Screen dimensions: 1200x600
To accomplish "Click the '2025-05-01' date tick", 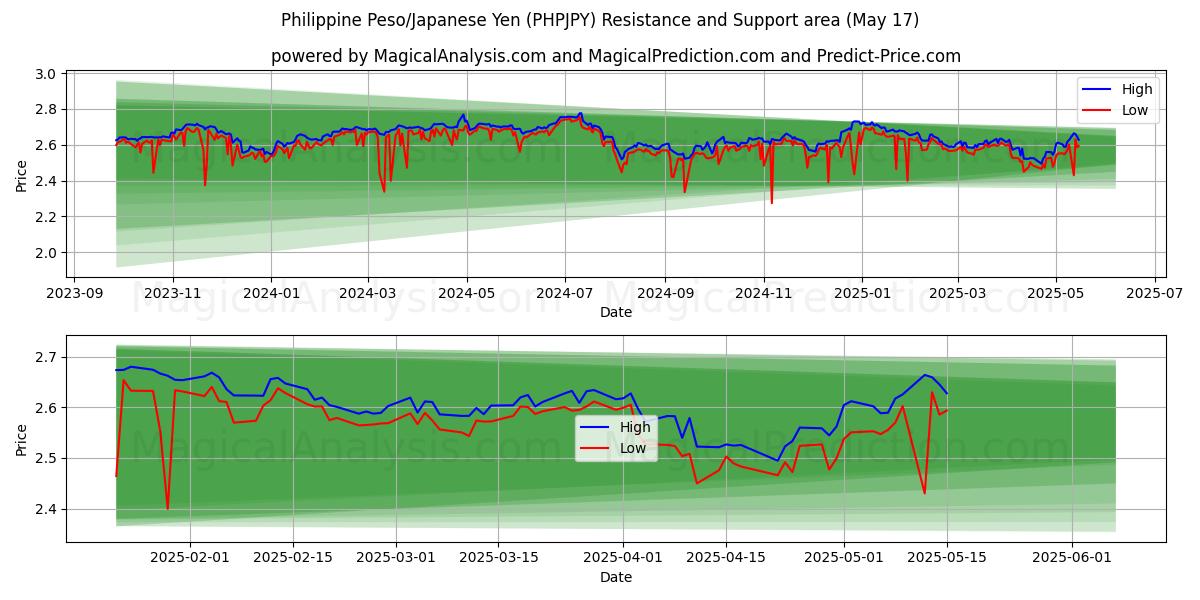I will tap(844, 558).
